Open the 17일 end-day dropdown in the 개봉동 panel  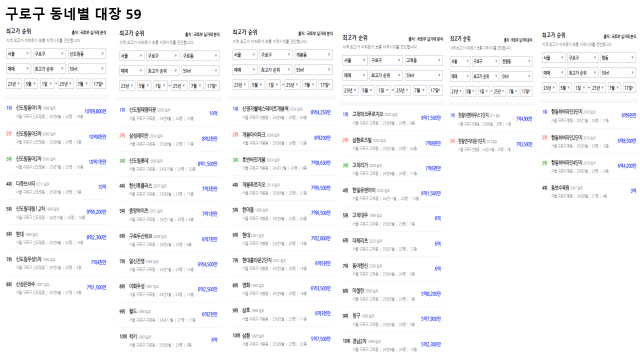coord(325,85)
